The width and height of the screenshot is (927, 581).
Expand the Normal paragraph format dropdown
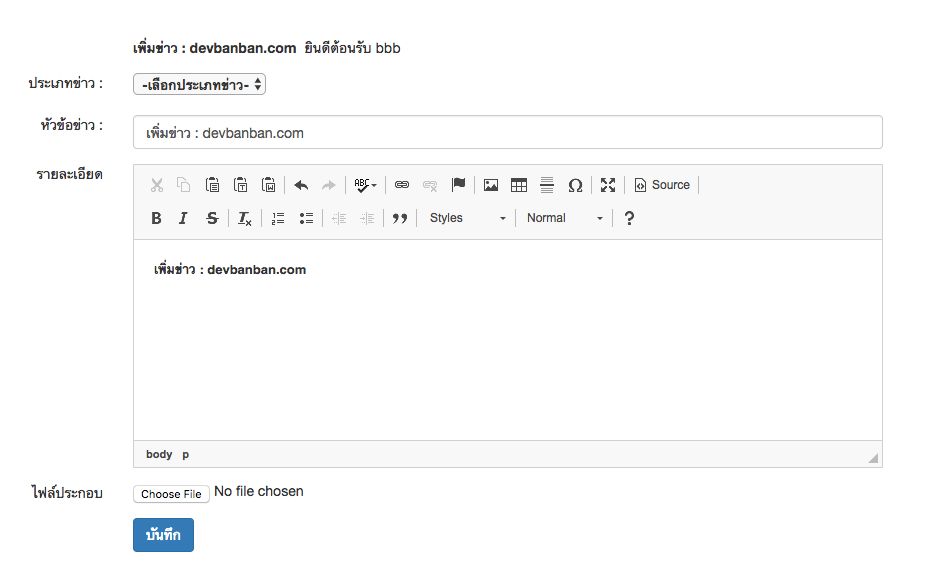click(565, 218)
